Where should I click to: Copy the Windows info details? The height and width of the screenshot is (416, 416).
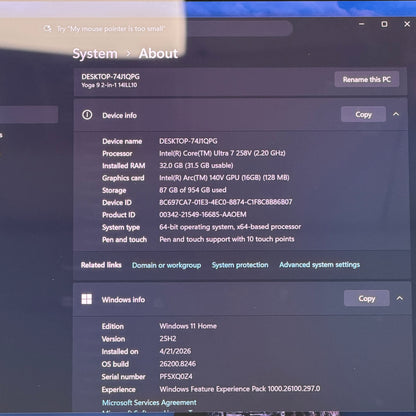367,298
